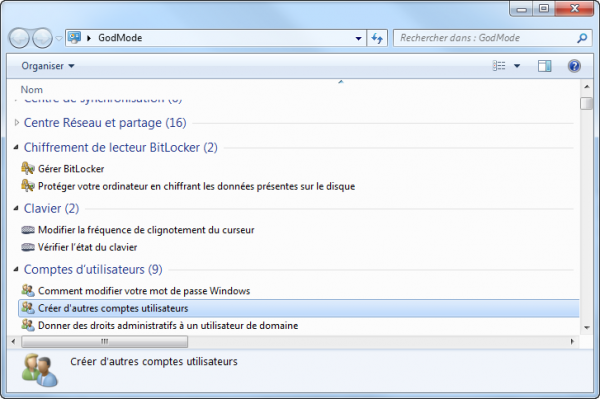
Task: Select Gérer BitLocker item
Action: pos(71,169)
